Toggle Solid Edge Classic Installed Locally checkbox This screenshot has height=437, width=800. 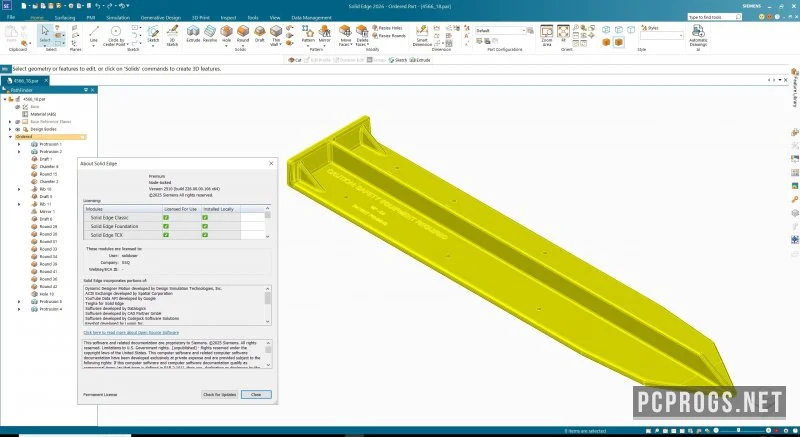point(205,218)
